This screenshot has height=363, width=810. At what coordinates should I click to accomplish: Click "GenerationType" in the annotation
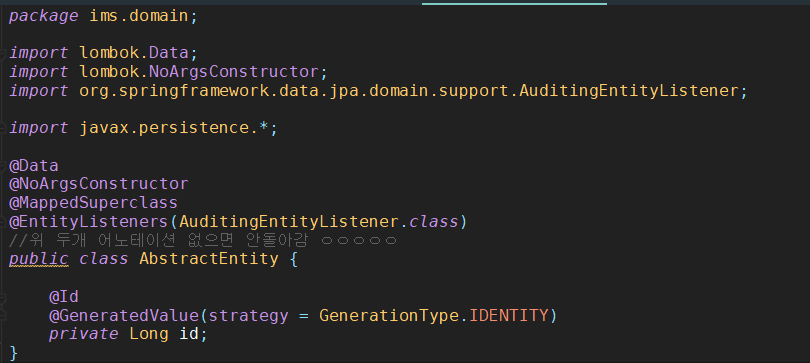point(389,315)
